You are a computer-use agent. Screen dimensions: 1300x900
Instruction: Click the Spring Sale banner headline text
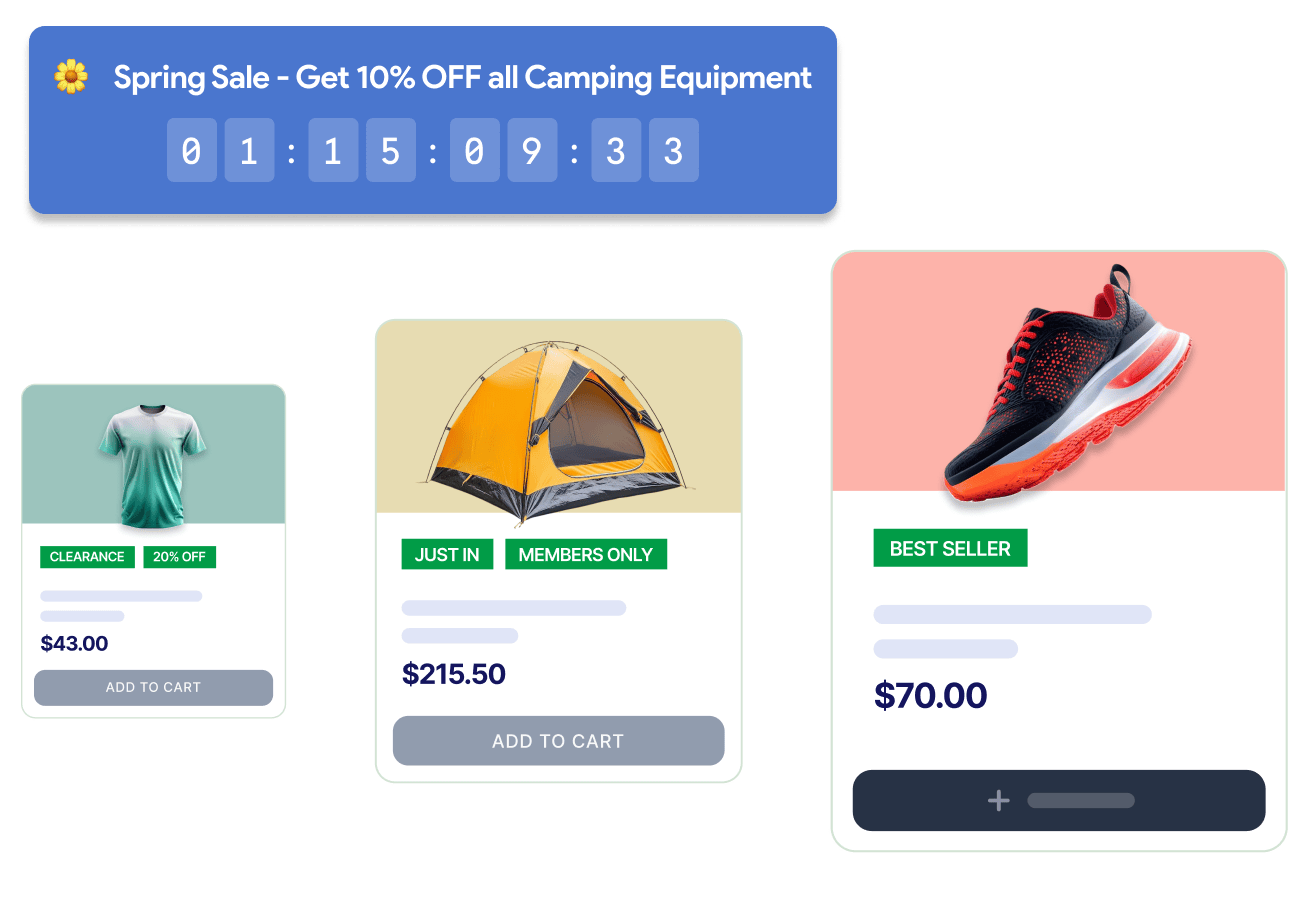point(462,77)
